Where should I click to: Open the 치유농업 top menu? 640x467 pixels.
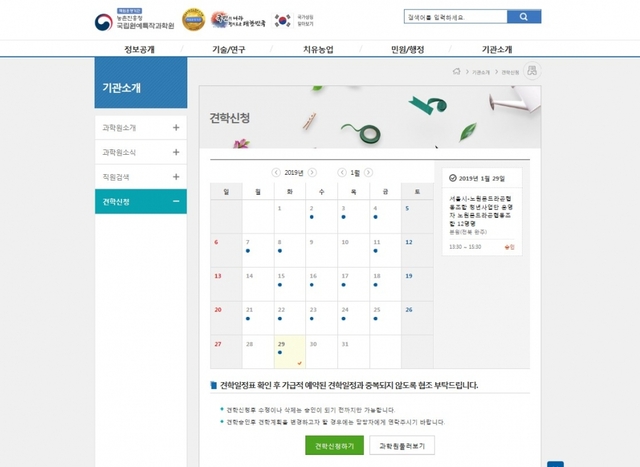pos(318,49)
